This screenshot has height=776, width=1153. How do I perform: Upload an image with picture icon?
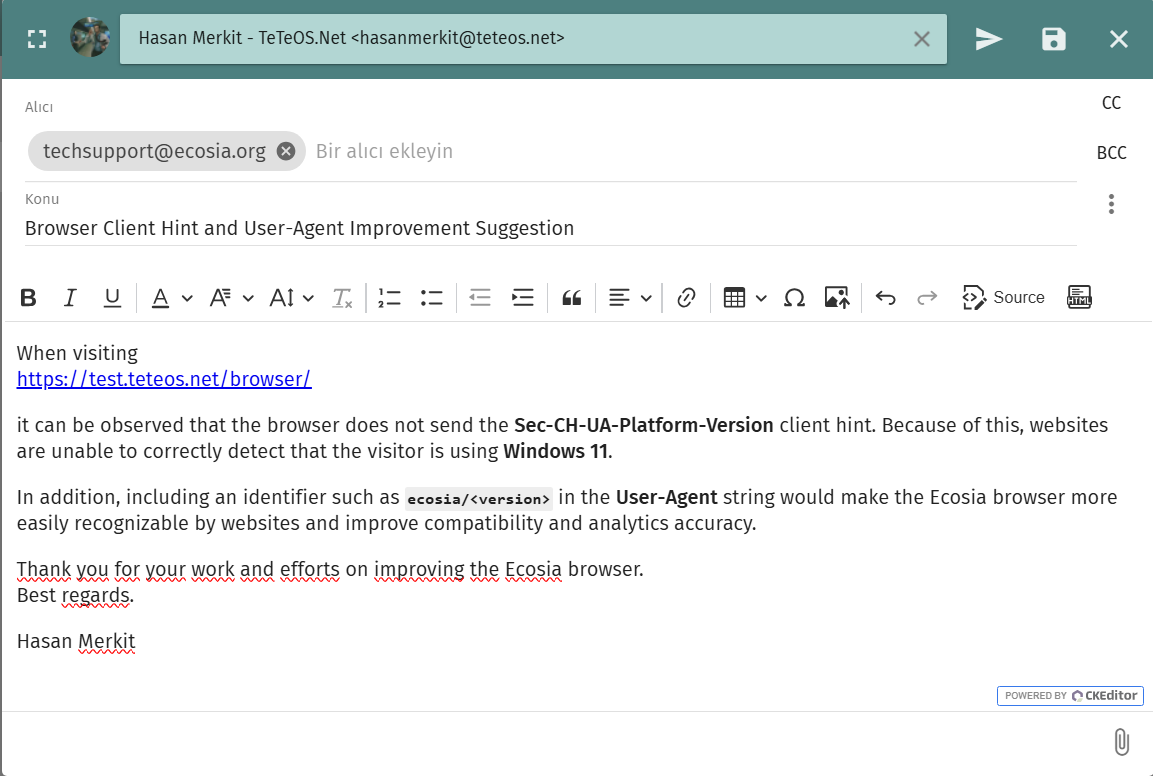[837, 298]
